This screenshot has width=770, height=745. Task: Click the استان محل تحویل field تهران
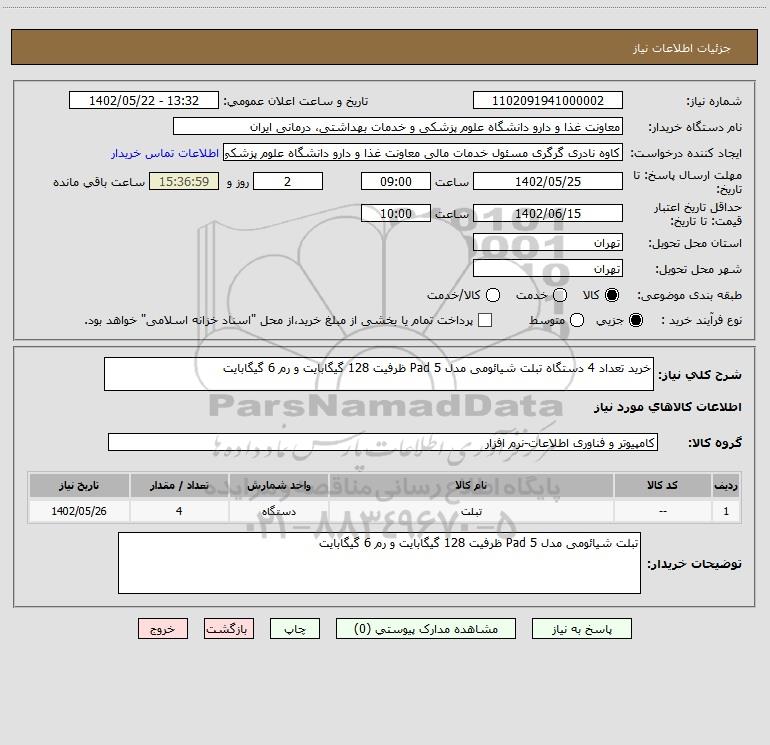[548, 242]
